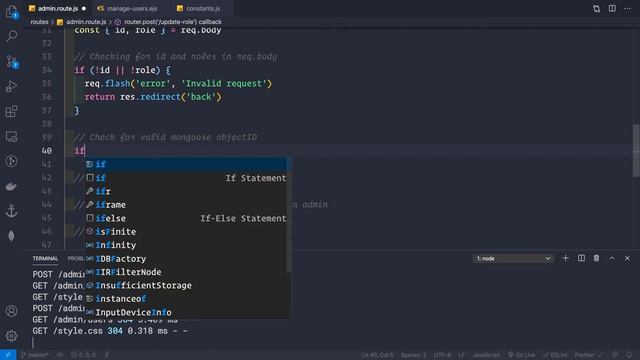Click the 'Ln 40, Col 5' status entry
Viewport: 640px width, 360px height.
pyautogui.click(x=378, y=355)
